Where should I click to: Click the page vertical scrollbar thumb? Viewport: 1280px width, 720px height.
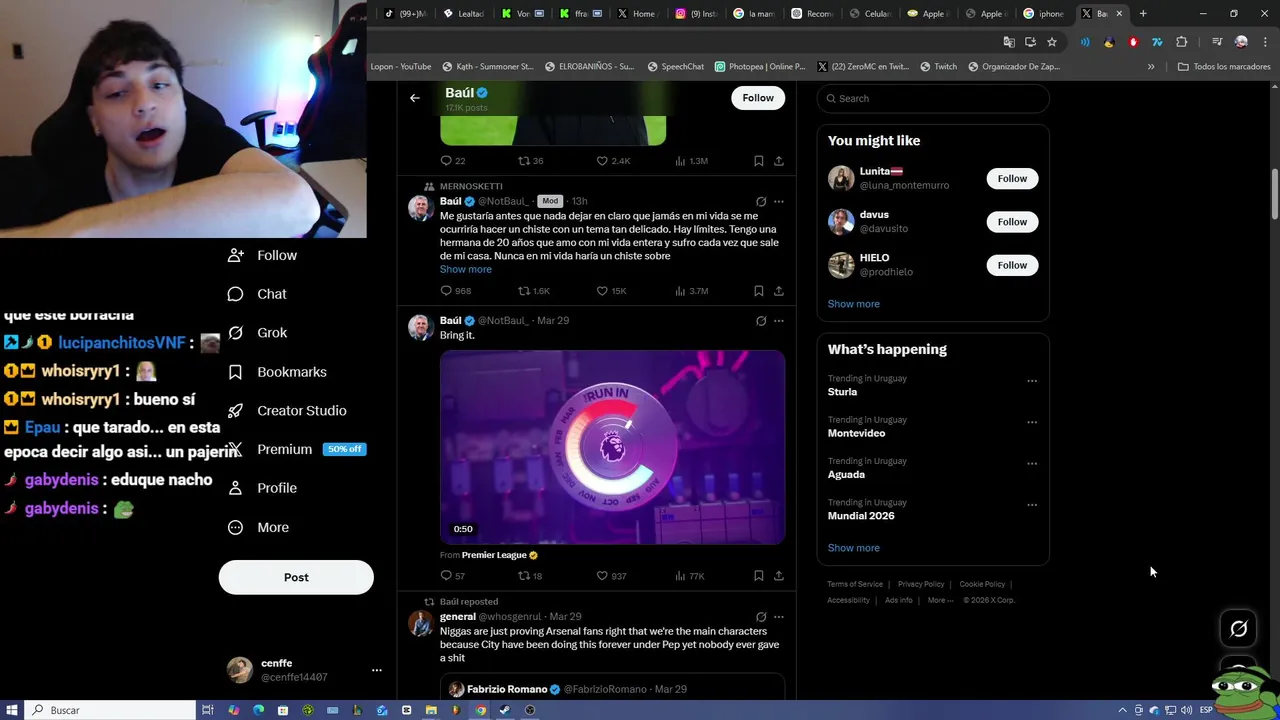coord(1274,195)
